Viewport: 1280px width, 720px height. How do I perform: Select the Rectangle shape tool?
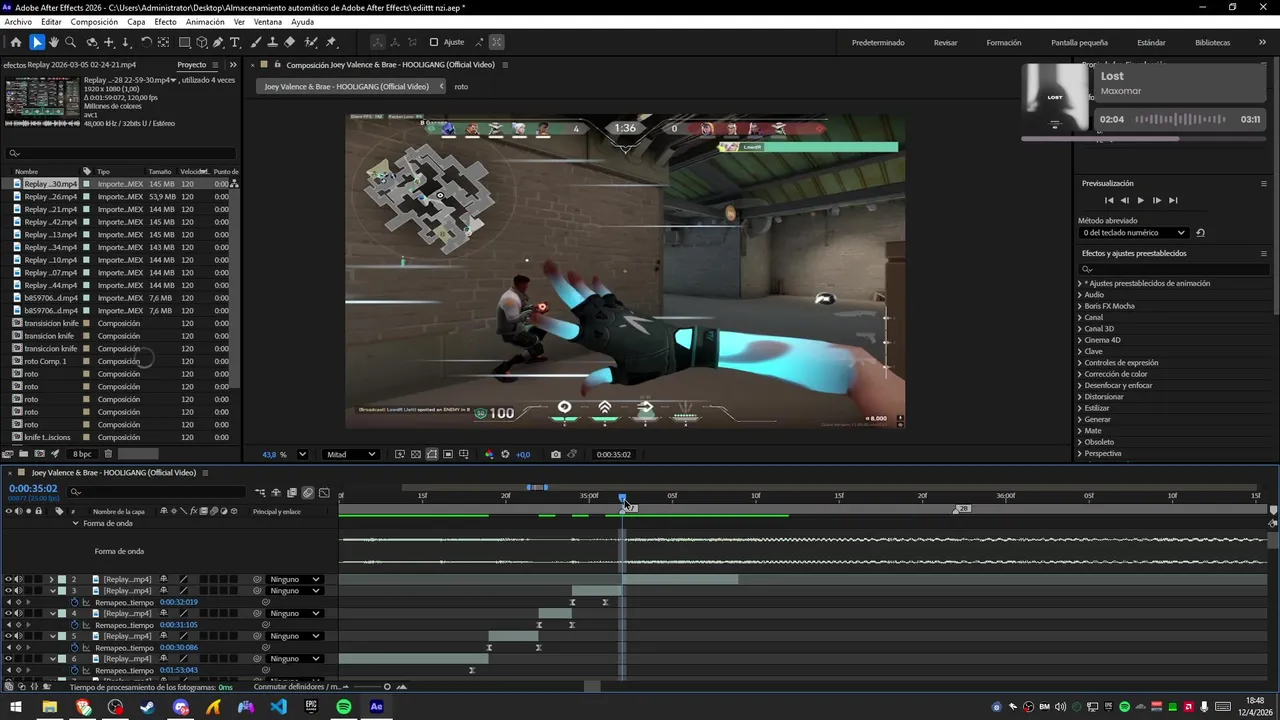[185, 42]
